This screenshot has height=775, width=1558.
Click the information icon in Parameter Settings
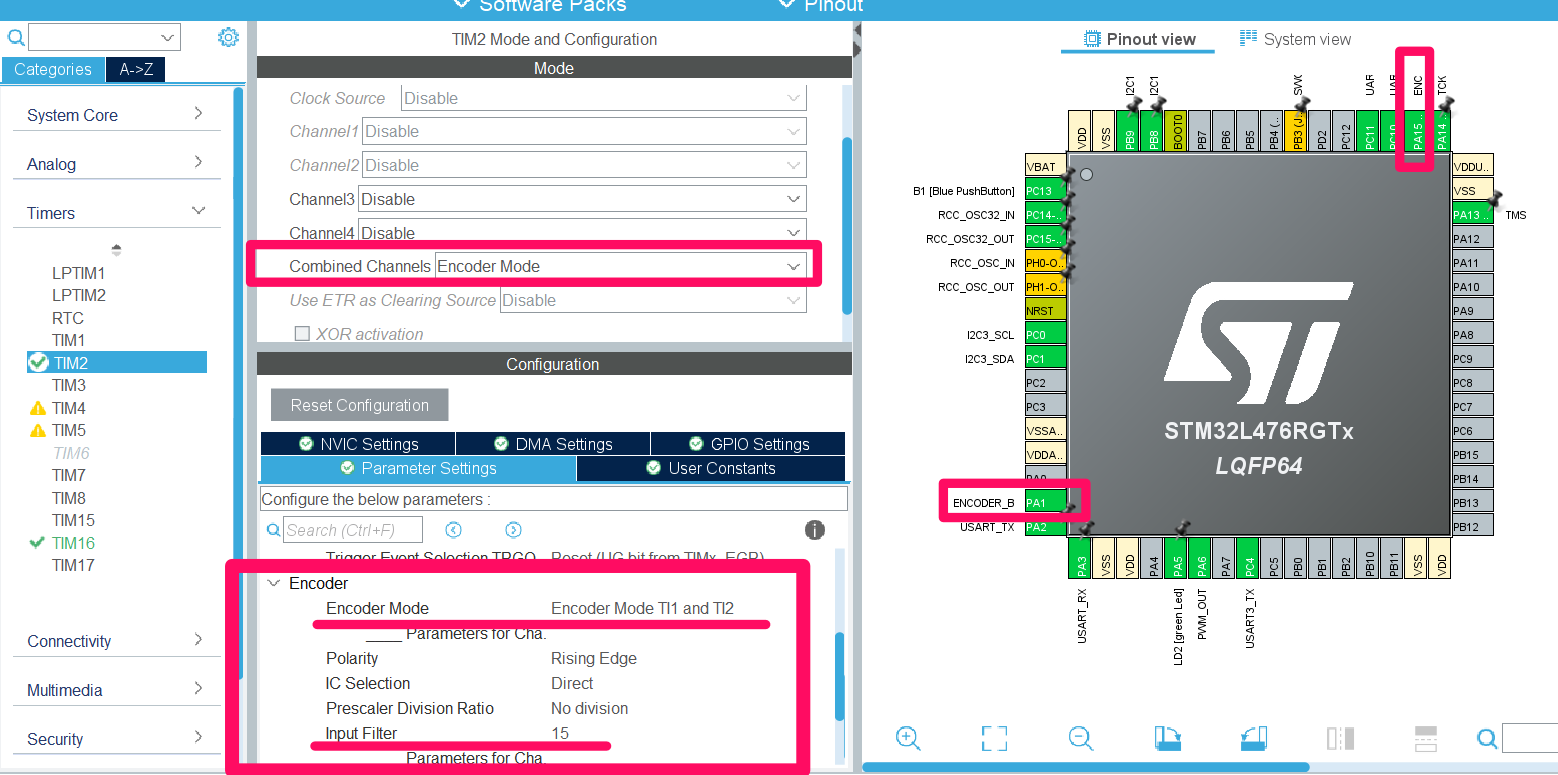coord(815,530)
